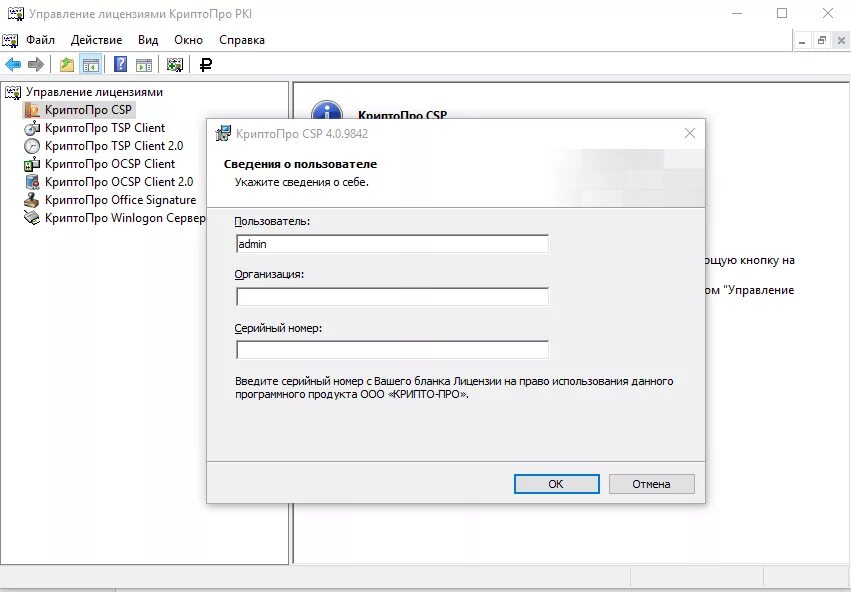Close the КриптоПро CSP 4.0.9842 dialog
851x592 pixels.
(x=690, y=133)
